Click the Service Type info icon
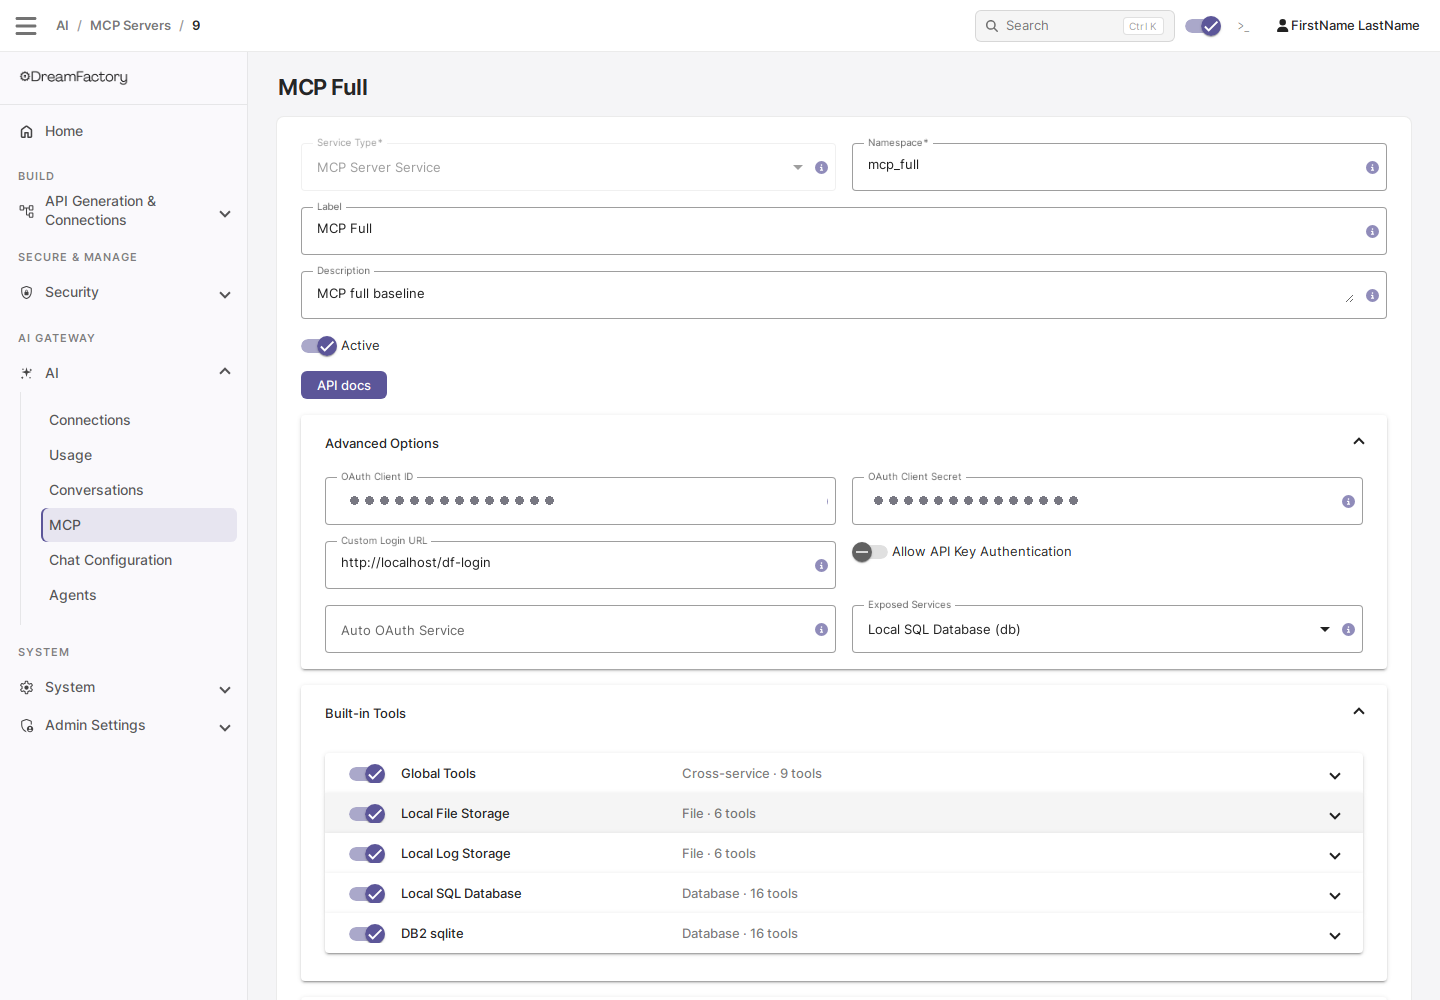The image size is (1440, 1000). coord(821,168)
